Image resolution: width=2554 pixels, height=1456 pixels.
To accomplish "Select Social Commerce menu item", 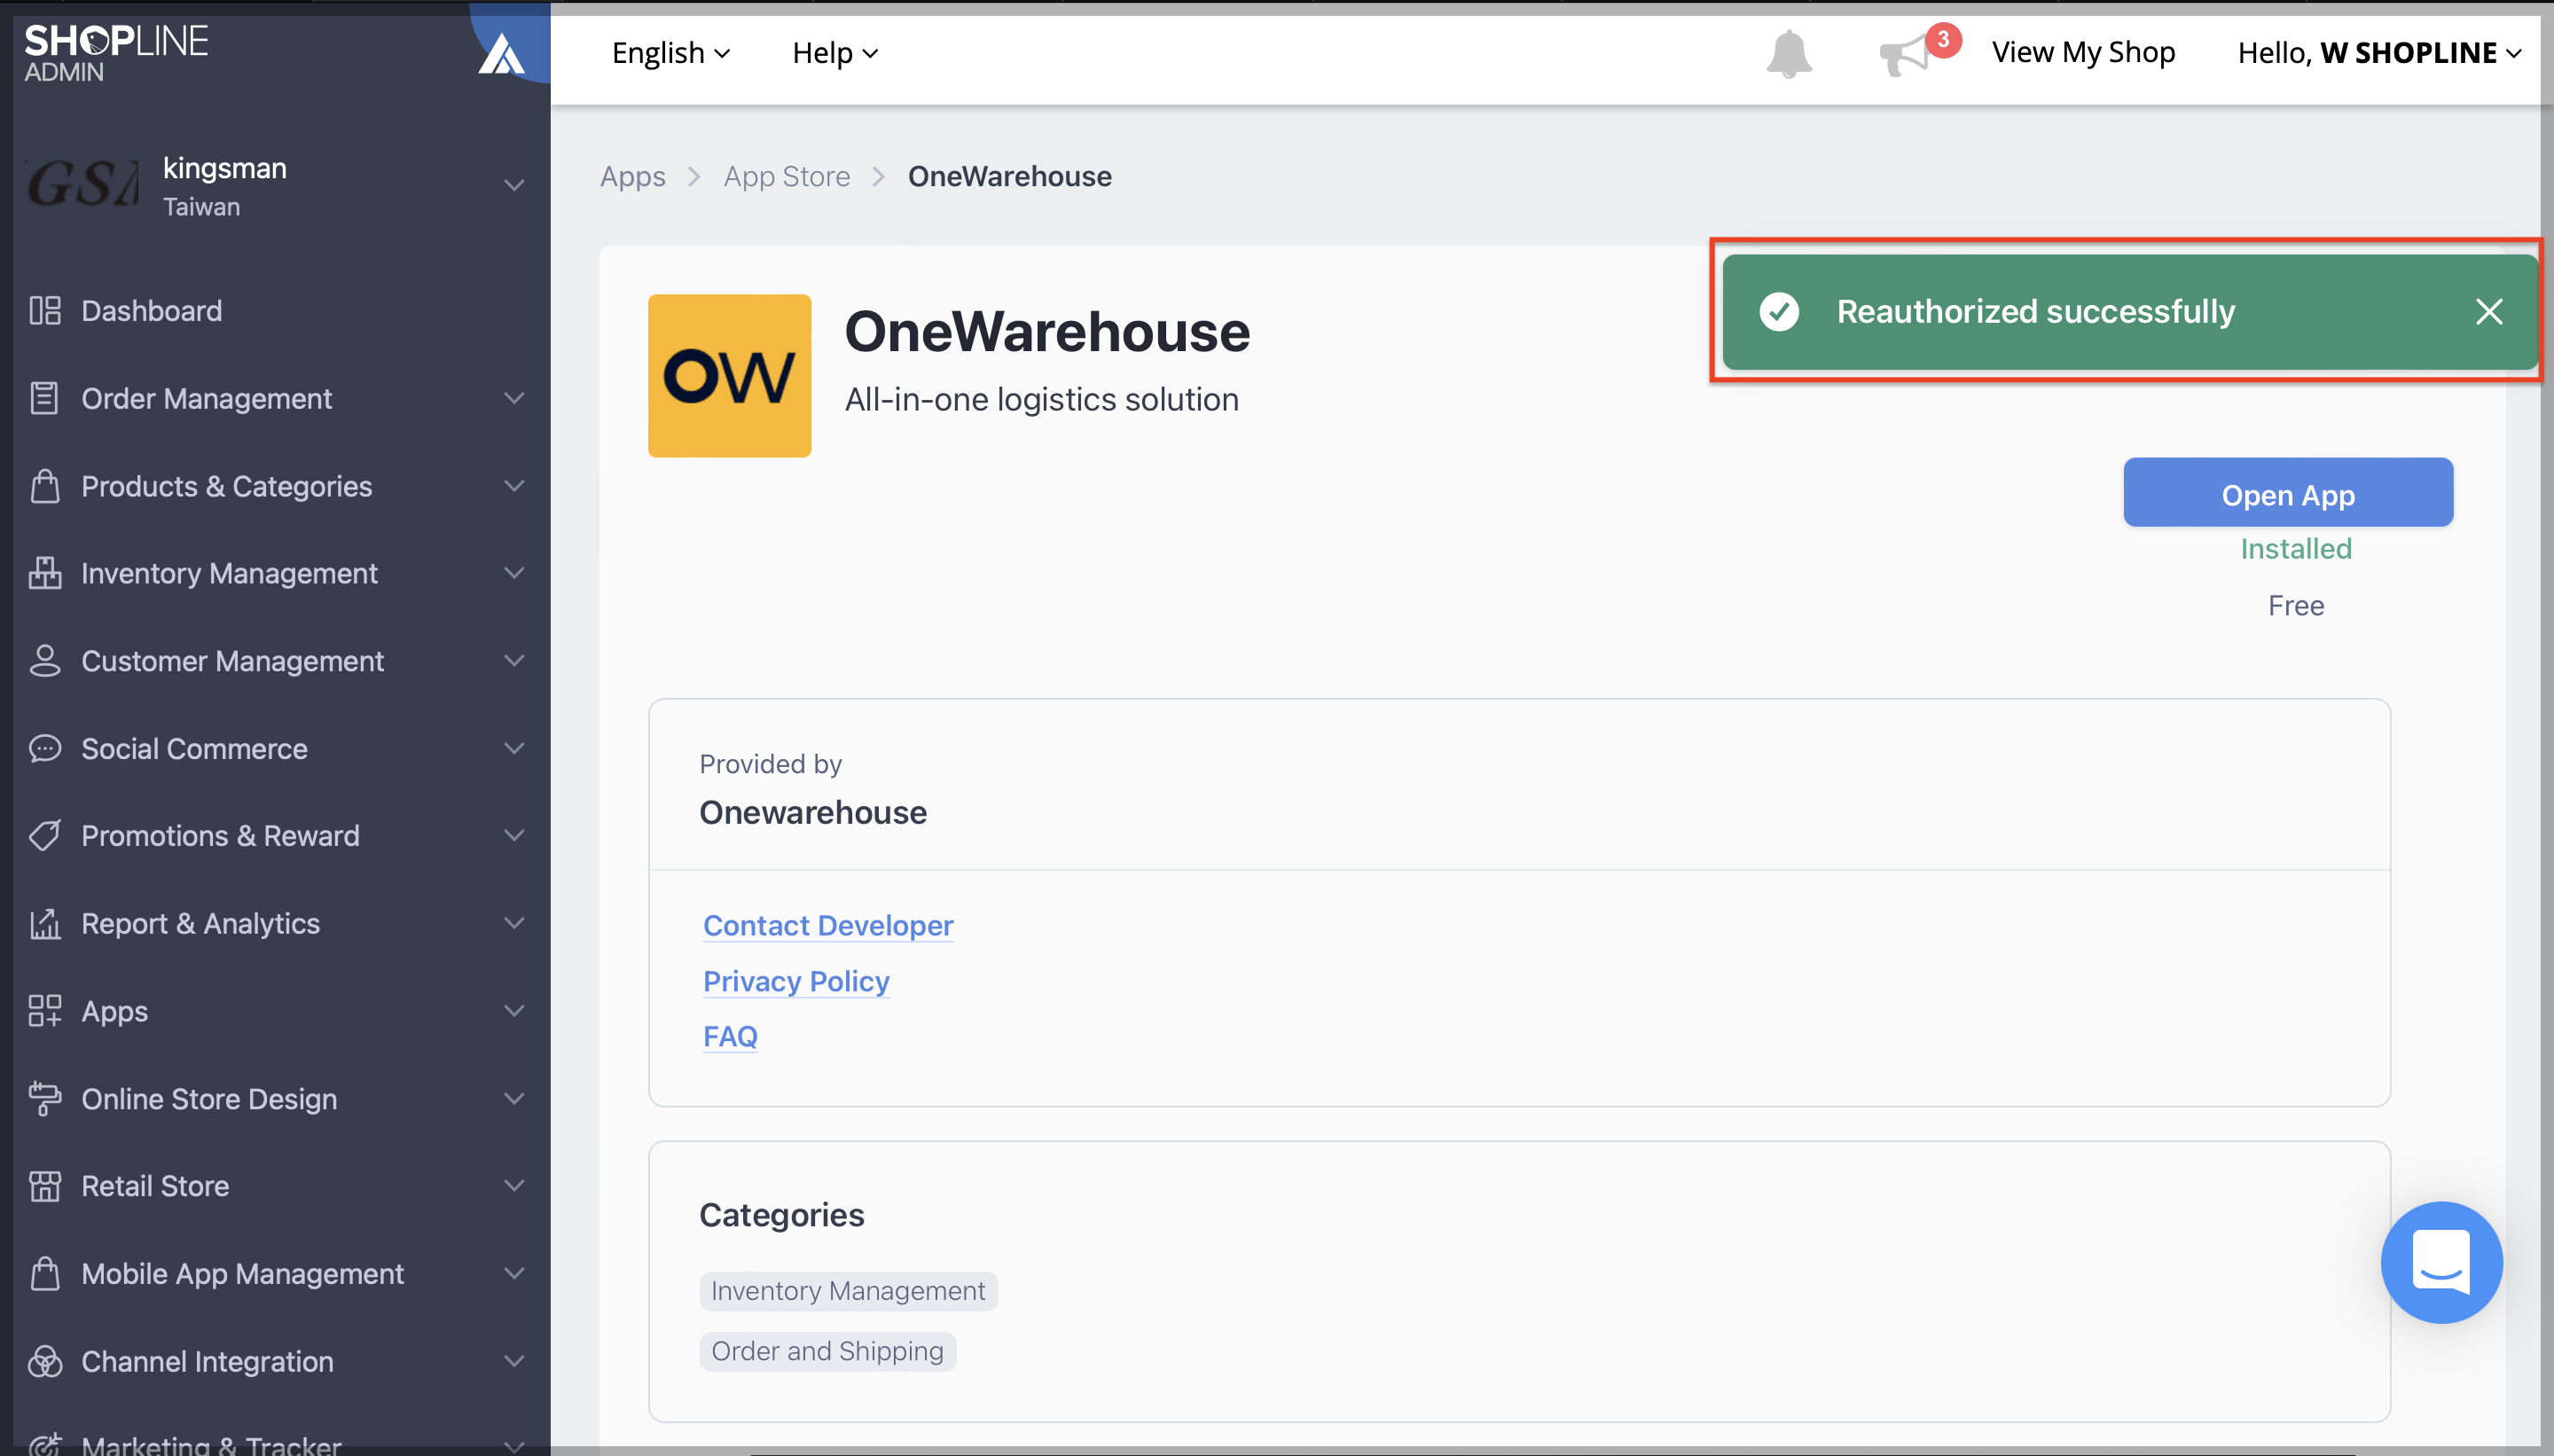I will tap(195, 748).
